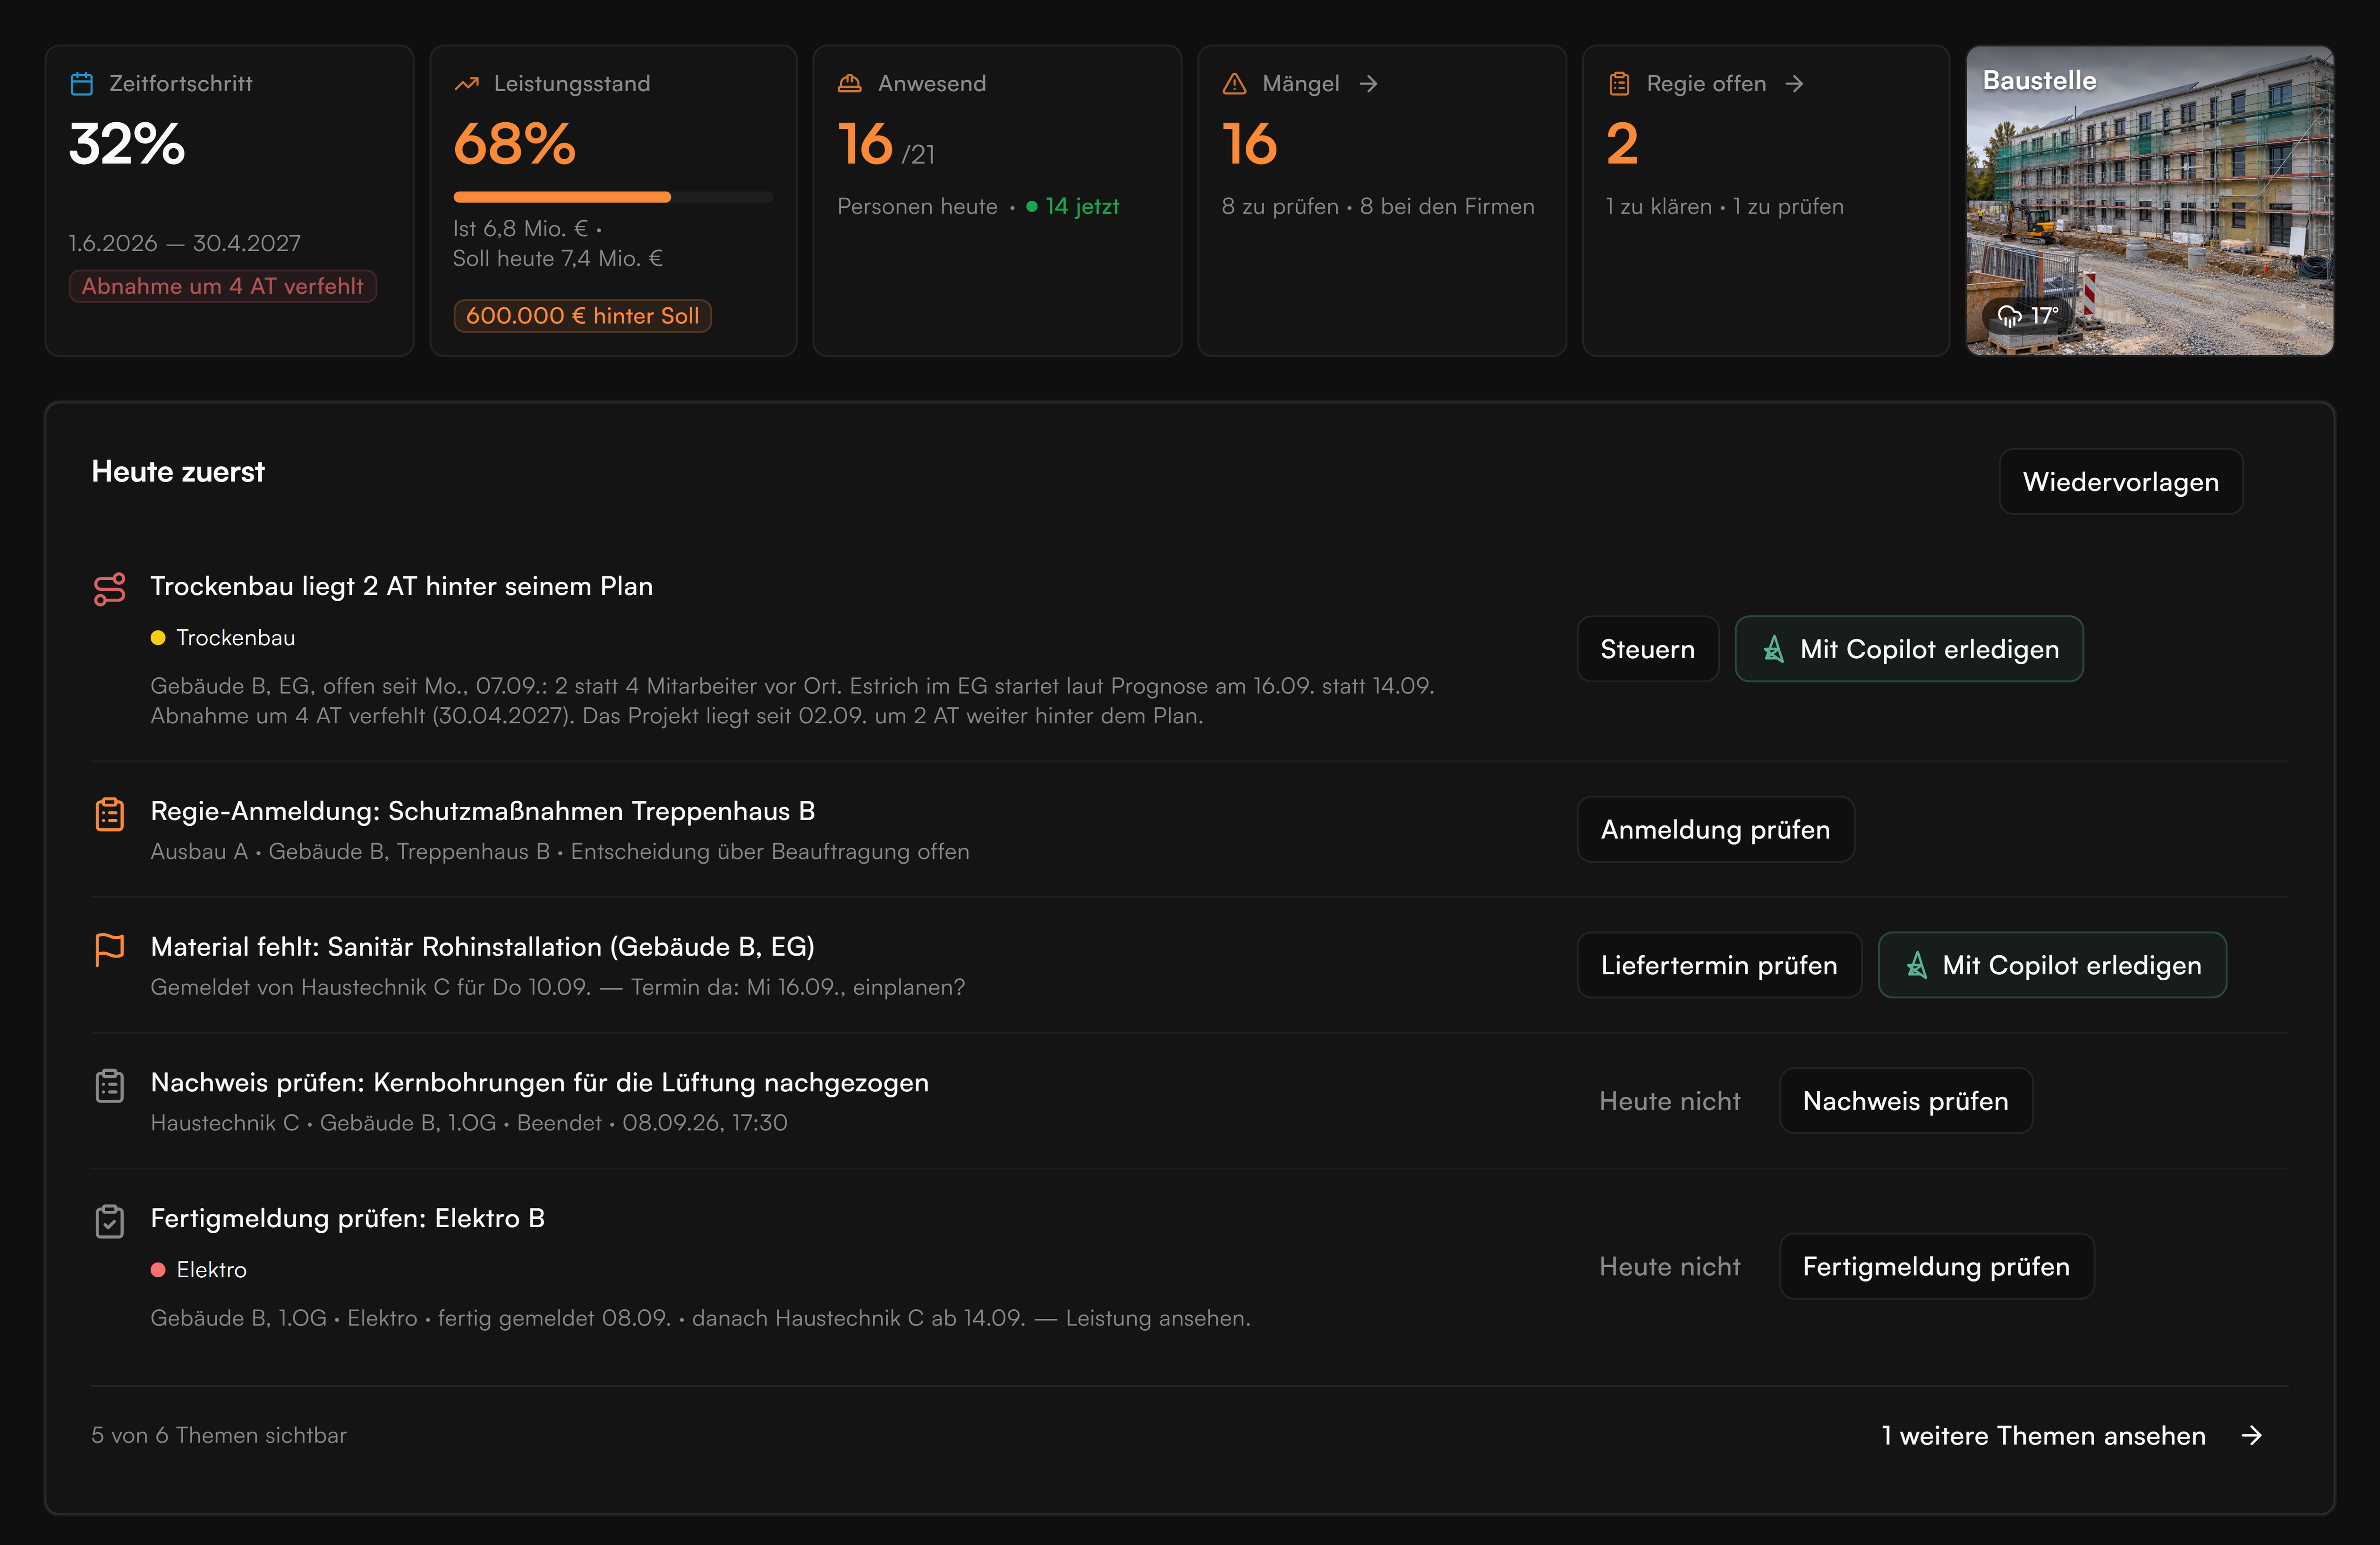Open the Wiedervorlagen button
The height and width of the screenshot is (1545, 2380).
2121,482
